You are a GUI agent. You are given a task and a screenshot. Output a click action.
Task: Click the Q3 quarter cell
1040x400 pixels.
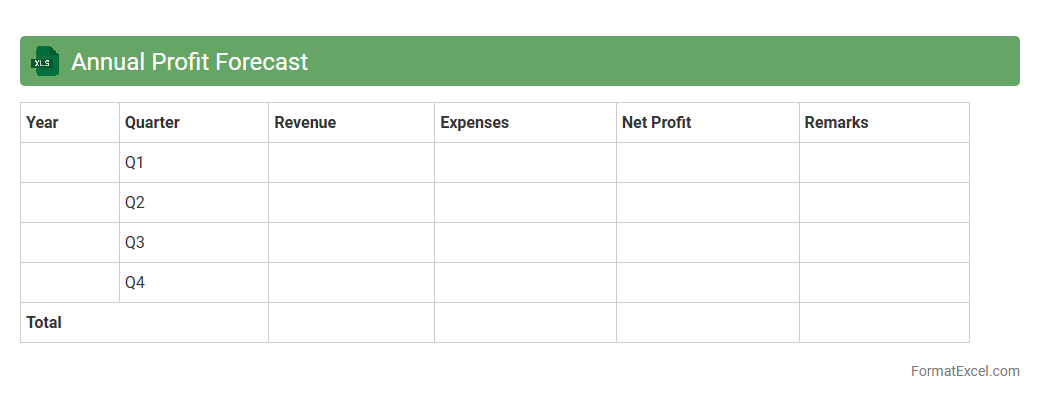193,243
